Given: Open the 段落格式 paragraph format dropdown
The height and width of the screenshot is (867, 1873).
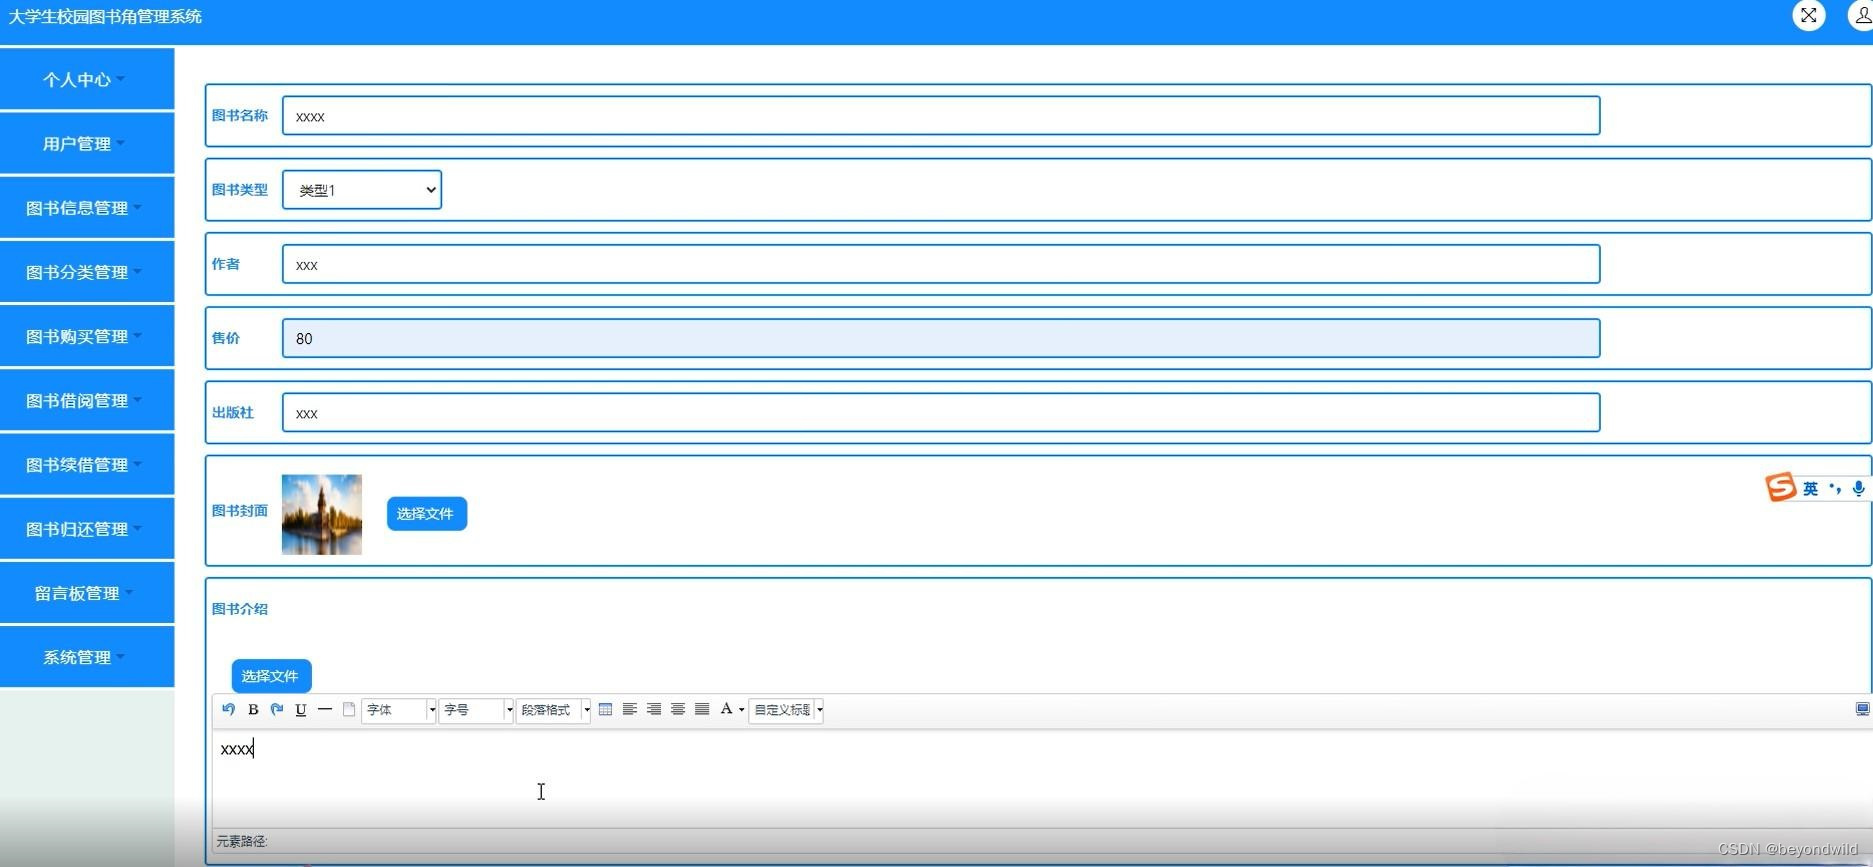Looking at the screenshot, I should click(553, 710).
